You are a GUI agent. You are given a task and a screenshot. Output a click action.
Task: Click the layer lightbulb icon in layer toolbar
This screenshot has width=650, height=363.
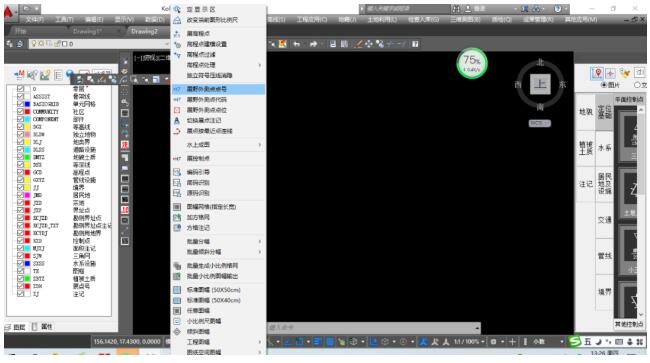pyautogui.click(x=34, y=44)
